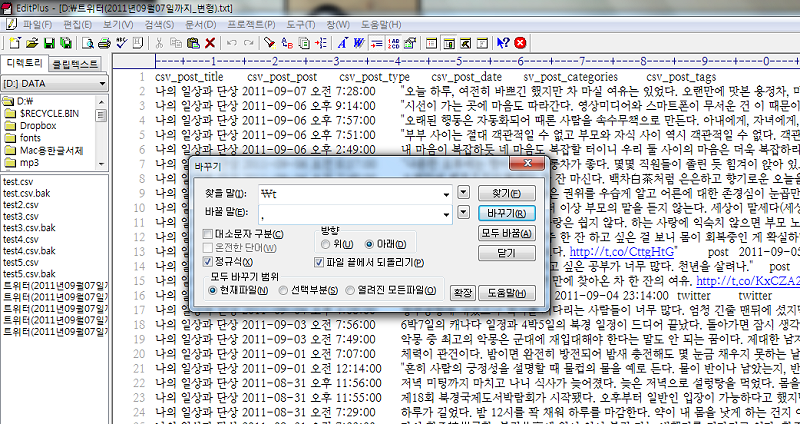Click the A-to-B Replace toolbar icon
Screen dimensions: 800x424
[287, 43]
